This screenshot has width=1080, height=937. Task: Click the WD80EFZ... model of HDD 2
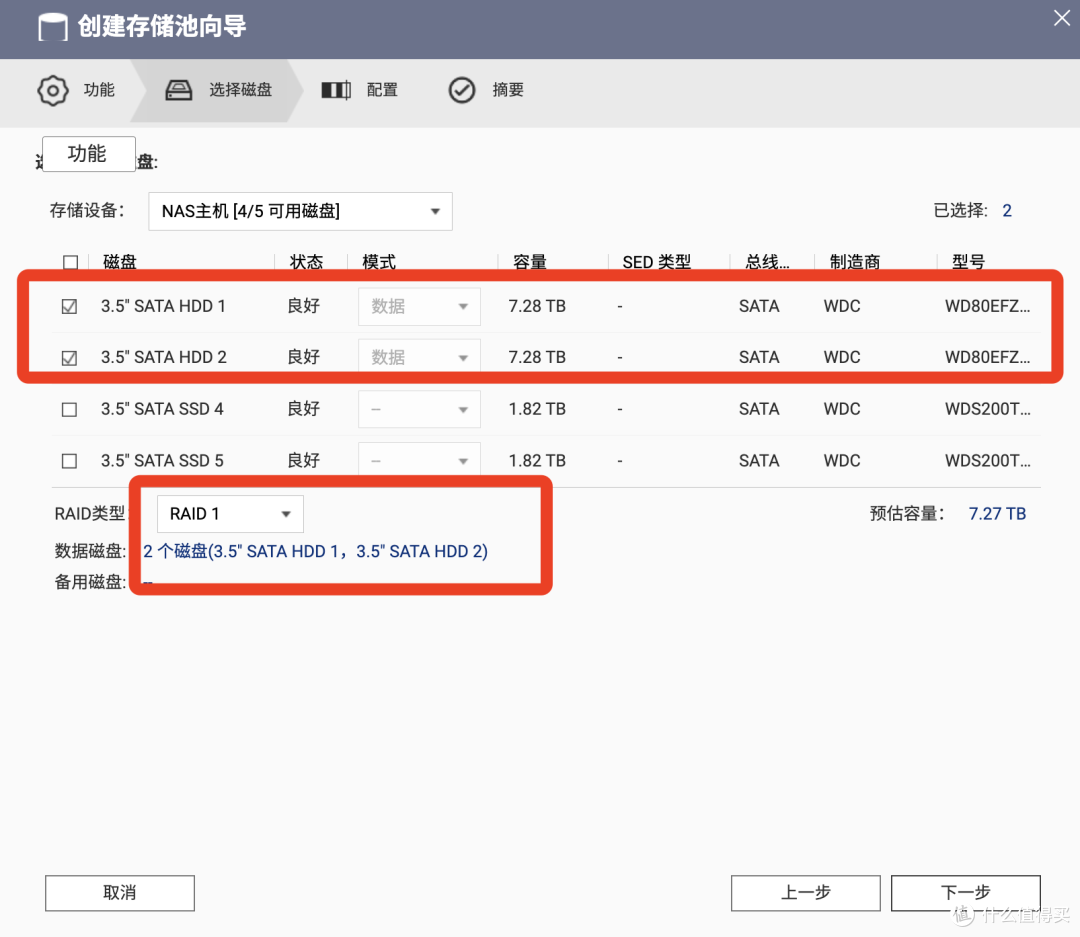988,358
